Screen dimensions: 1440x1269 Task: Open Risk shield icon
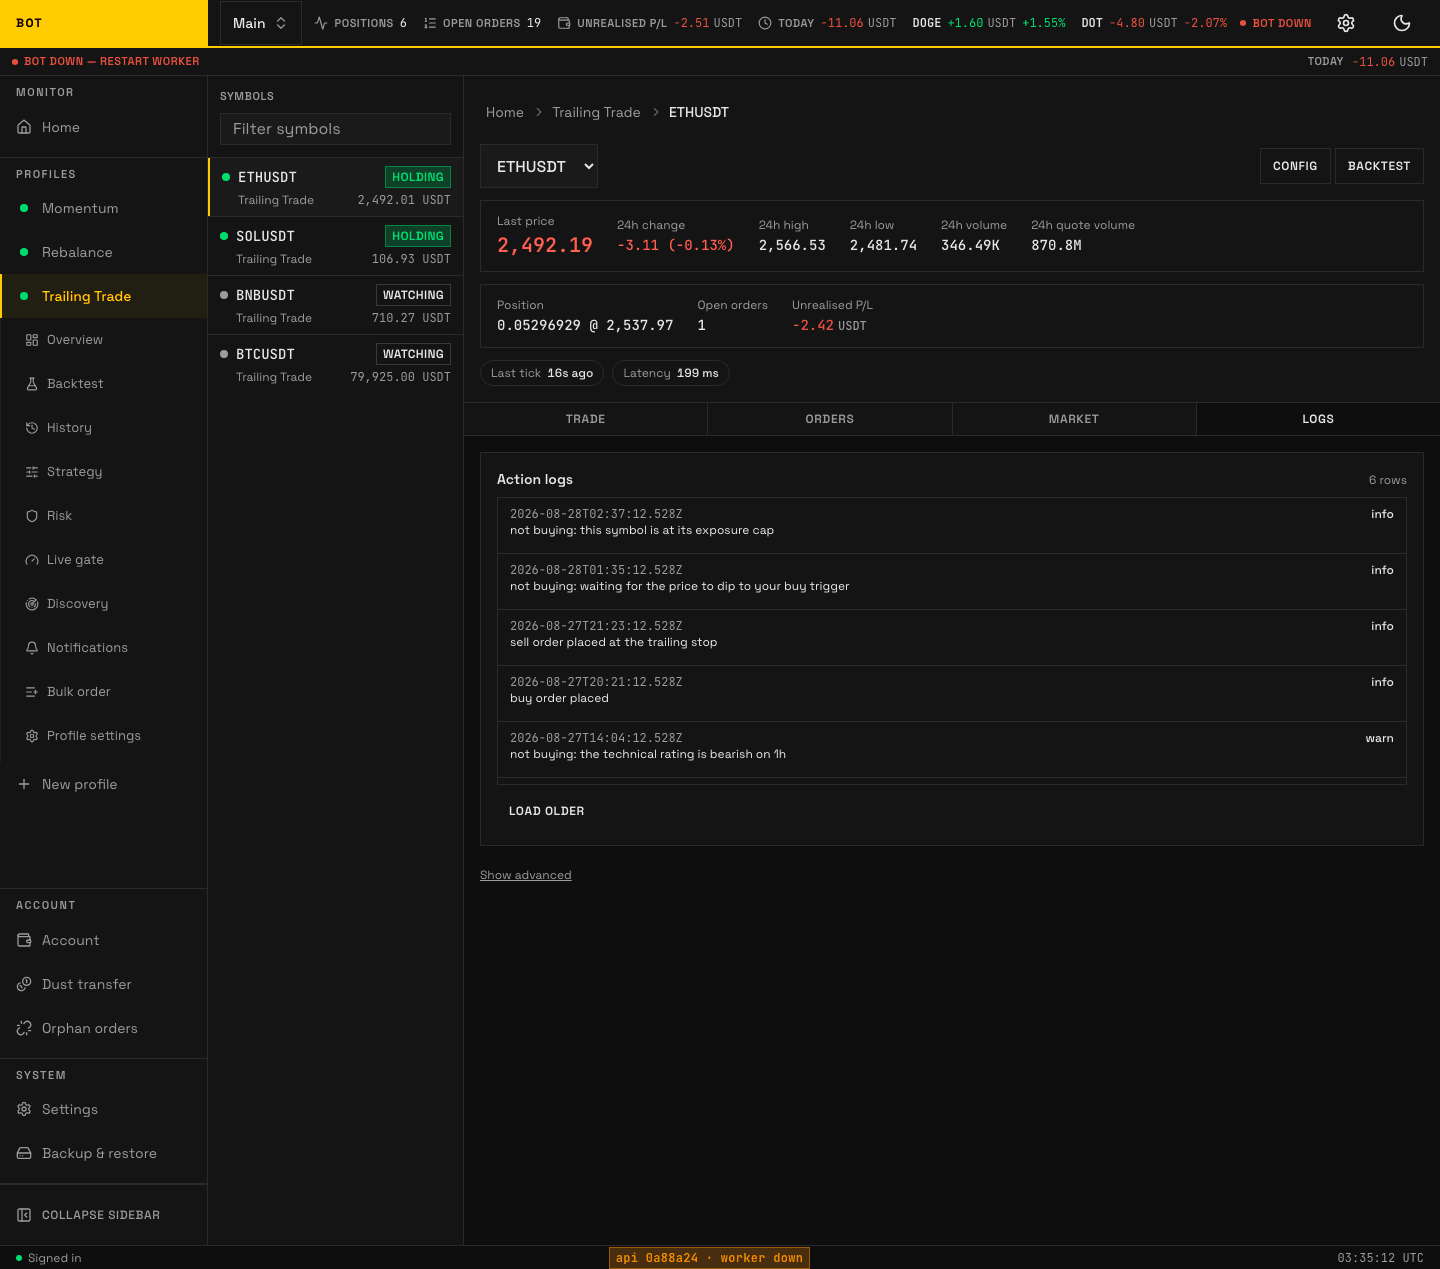pos(32,516)
